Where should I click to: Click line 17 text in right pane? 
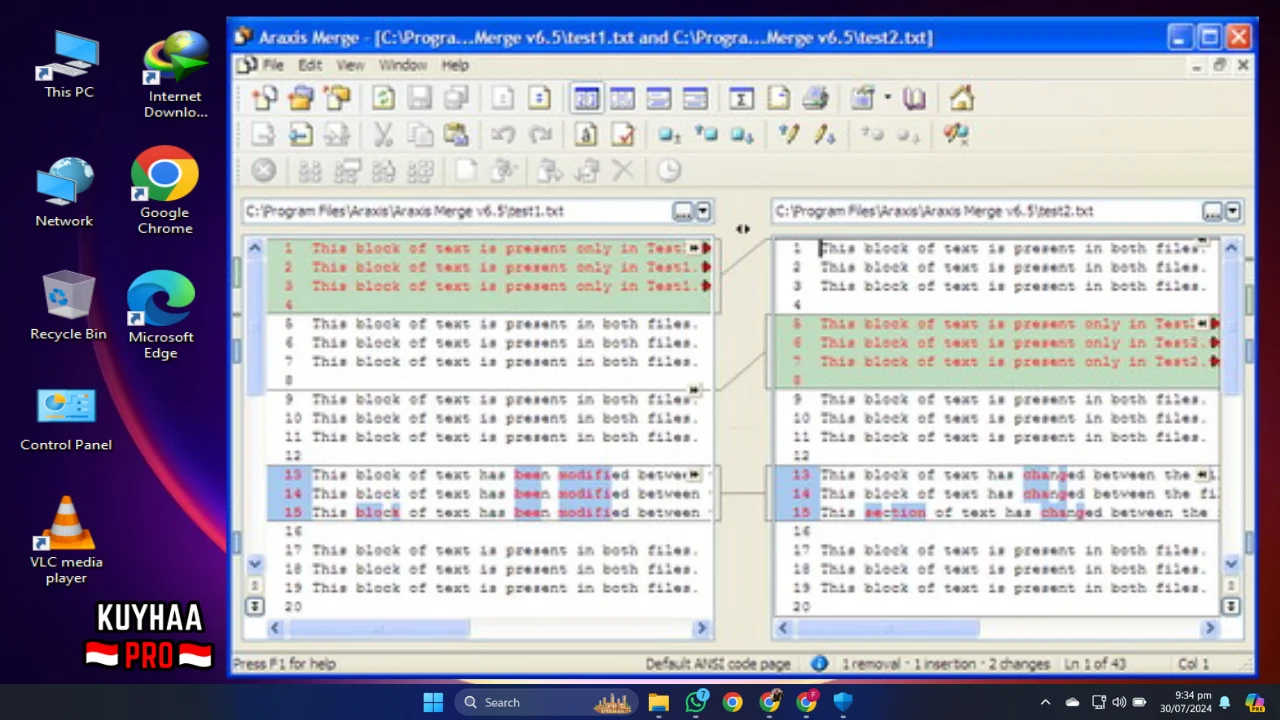click(1013, 550)
